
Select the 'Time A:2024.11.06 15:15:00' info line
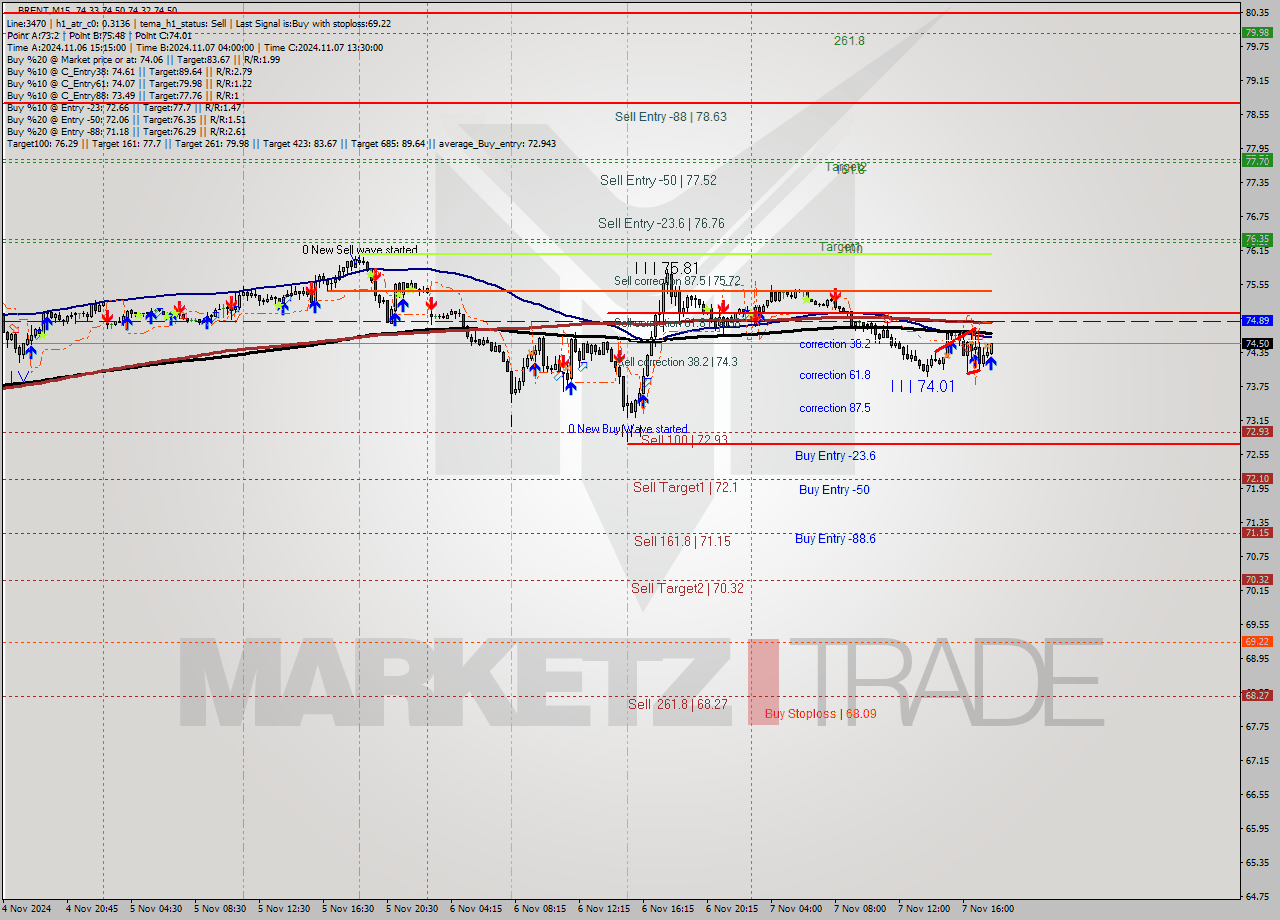194,47
